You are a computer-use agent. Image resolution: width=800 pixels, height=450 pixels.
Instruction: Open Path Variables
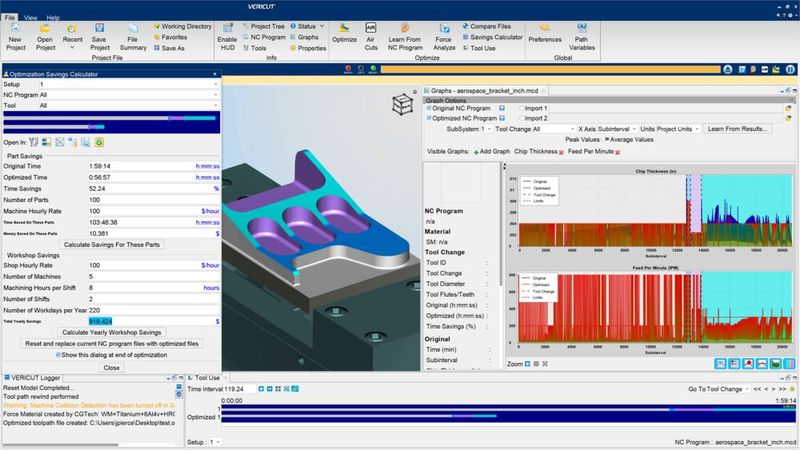pos(582,37)
